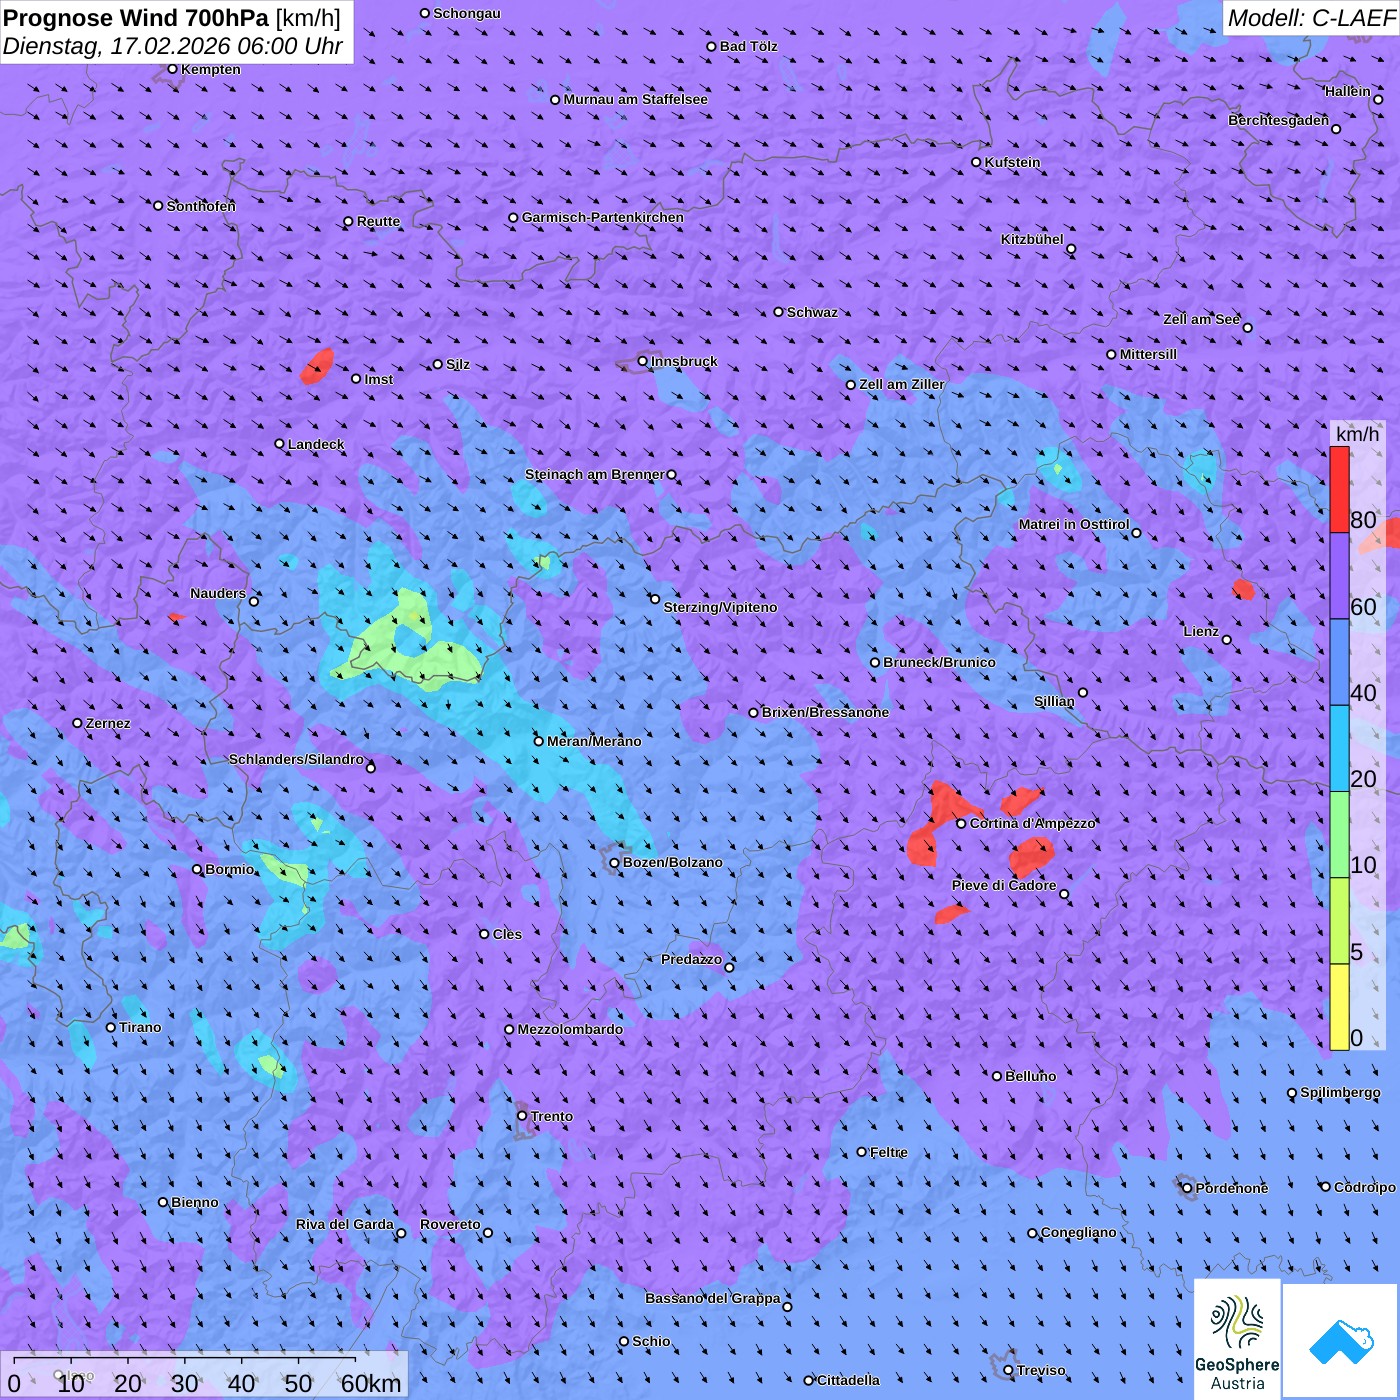Click the Meran/Merano marker
Image resolution: width=1400 pixels, height=1400 pixels.
click(539, 741)
